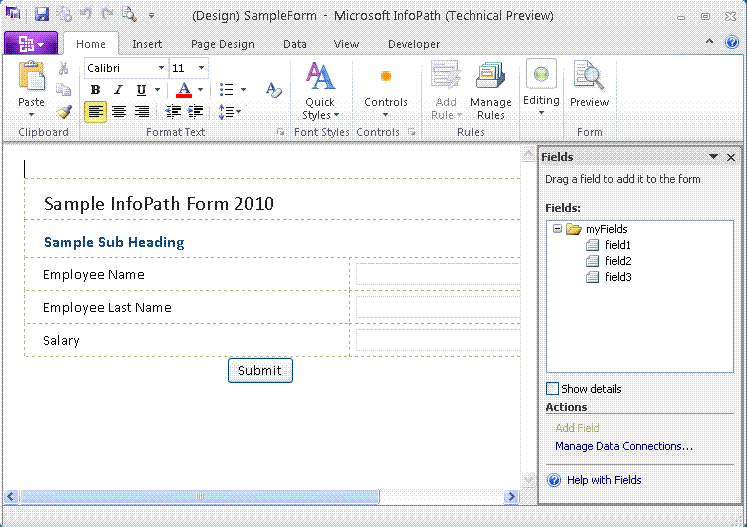
Task: Click the Save icon in quick access toolbar
Action: [42, 14]
